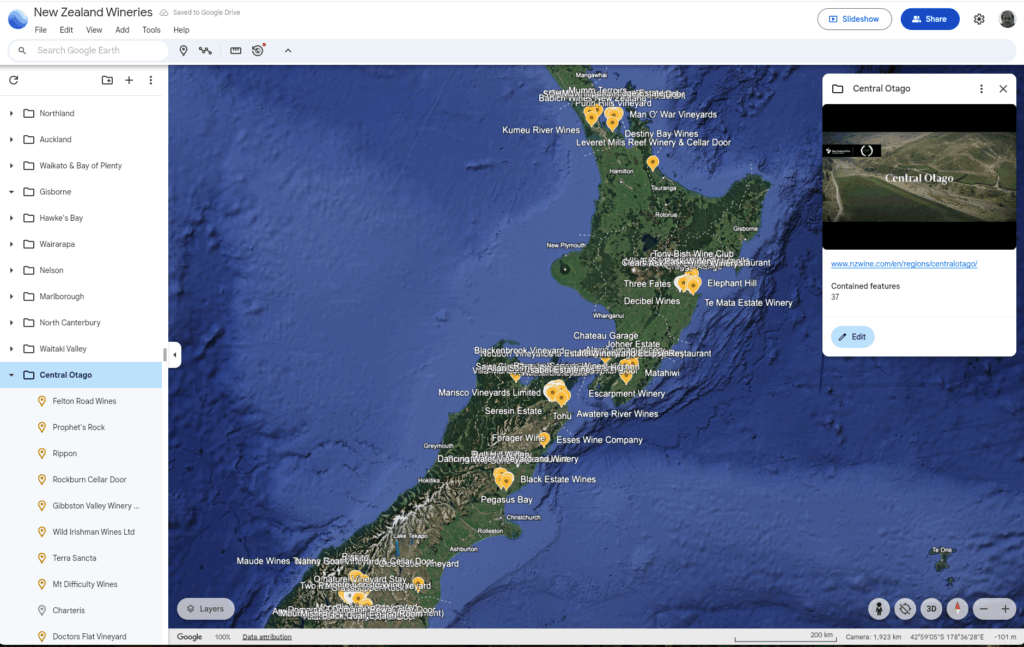
Task: Expand the Nelson folder
Action: tap(11, 270)
